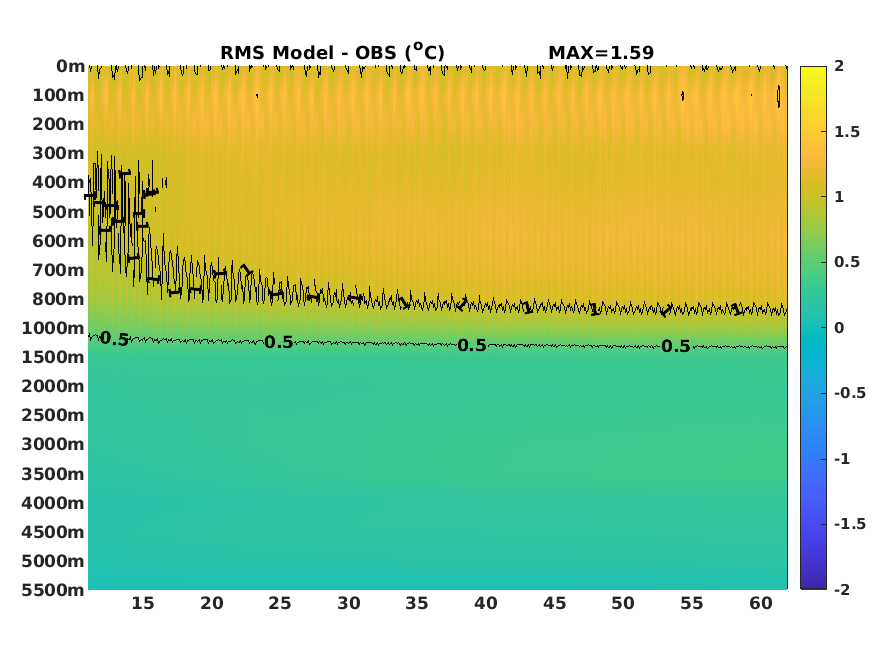Viewport: 875px width, 656px height.
Task: Click the "100m" depth axis label
Action: [58, 95]
